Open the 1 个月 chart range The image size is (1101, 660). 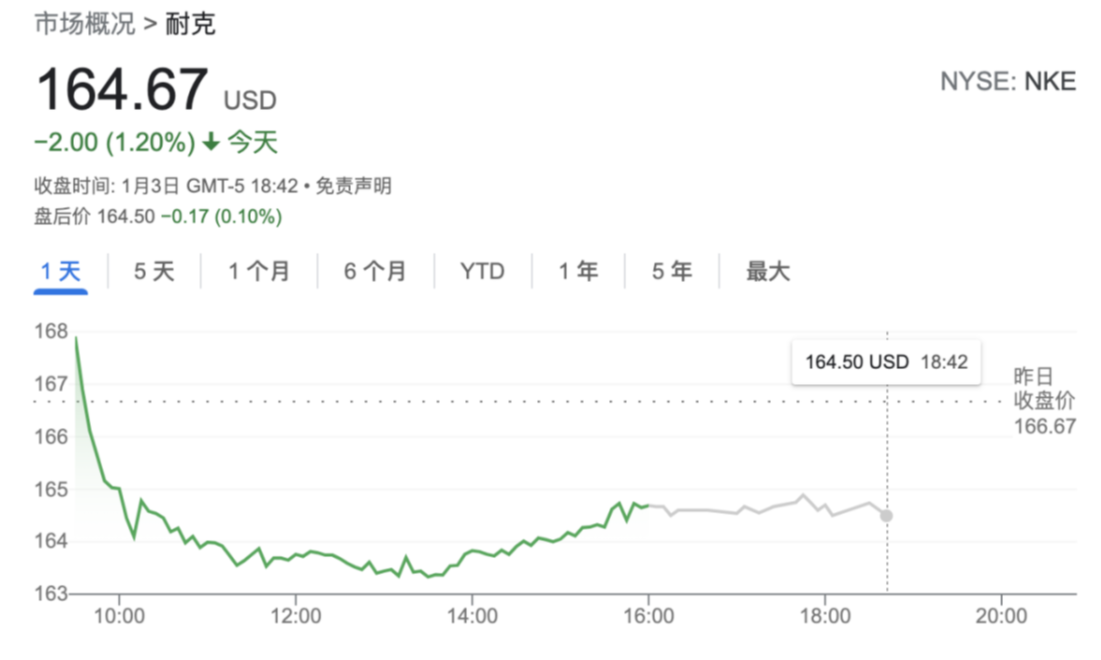click(x=259, y=271)
